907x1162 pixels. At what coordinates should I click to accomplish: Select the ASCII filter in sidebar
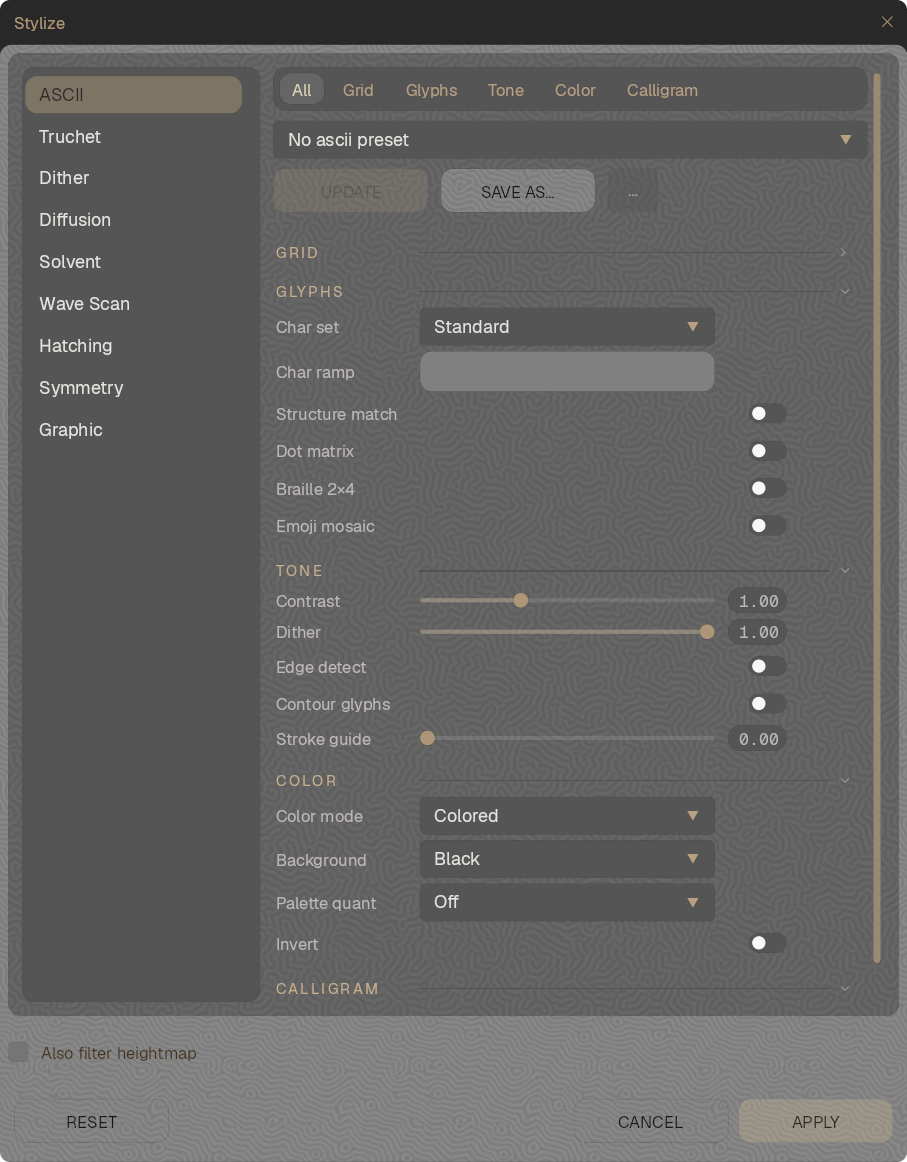click(x=133, y=95)
